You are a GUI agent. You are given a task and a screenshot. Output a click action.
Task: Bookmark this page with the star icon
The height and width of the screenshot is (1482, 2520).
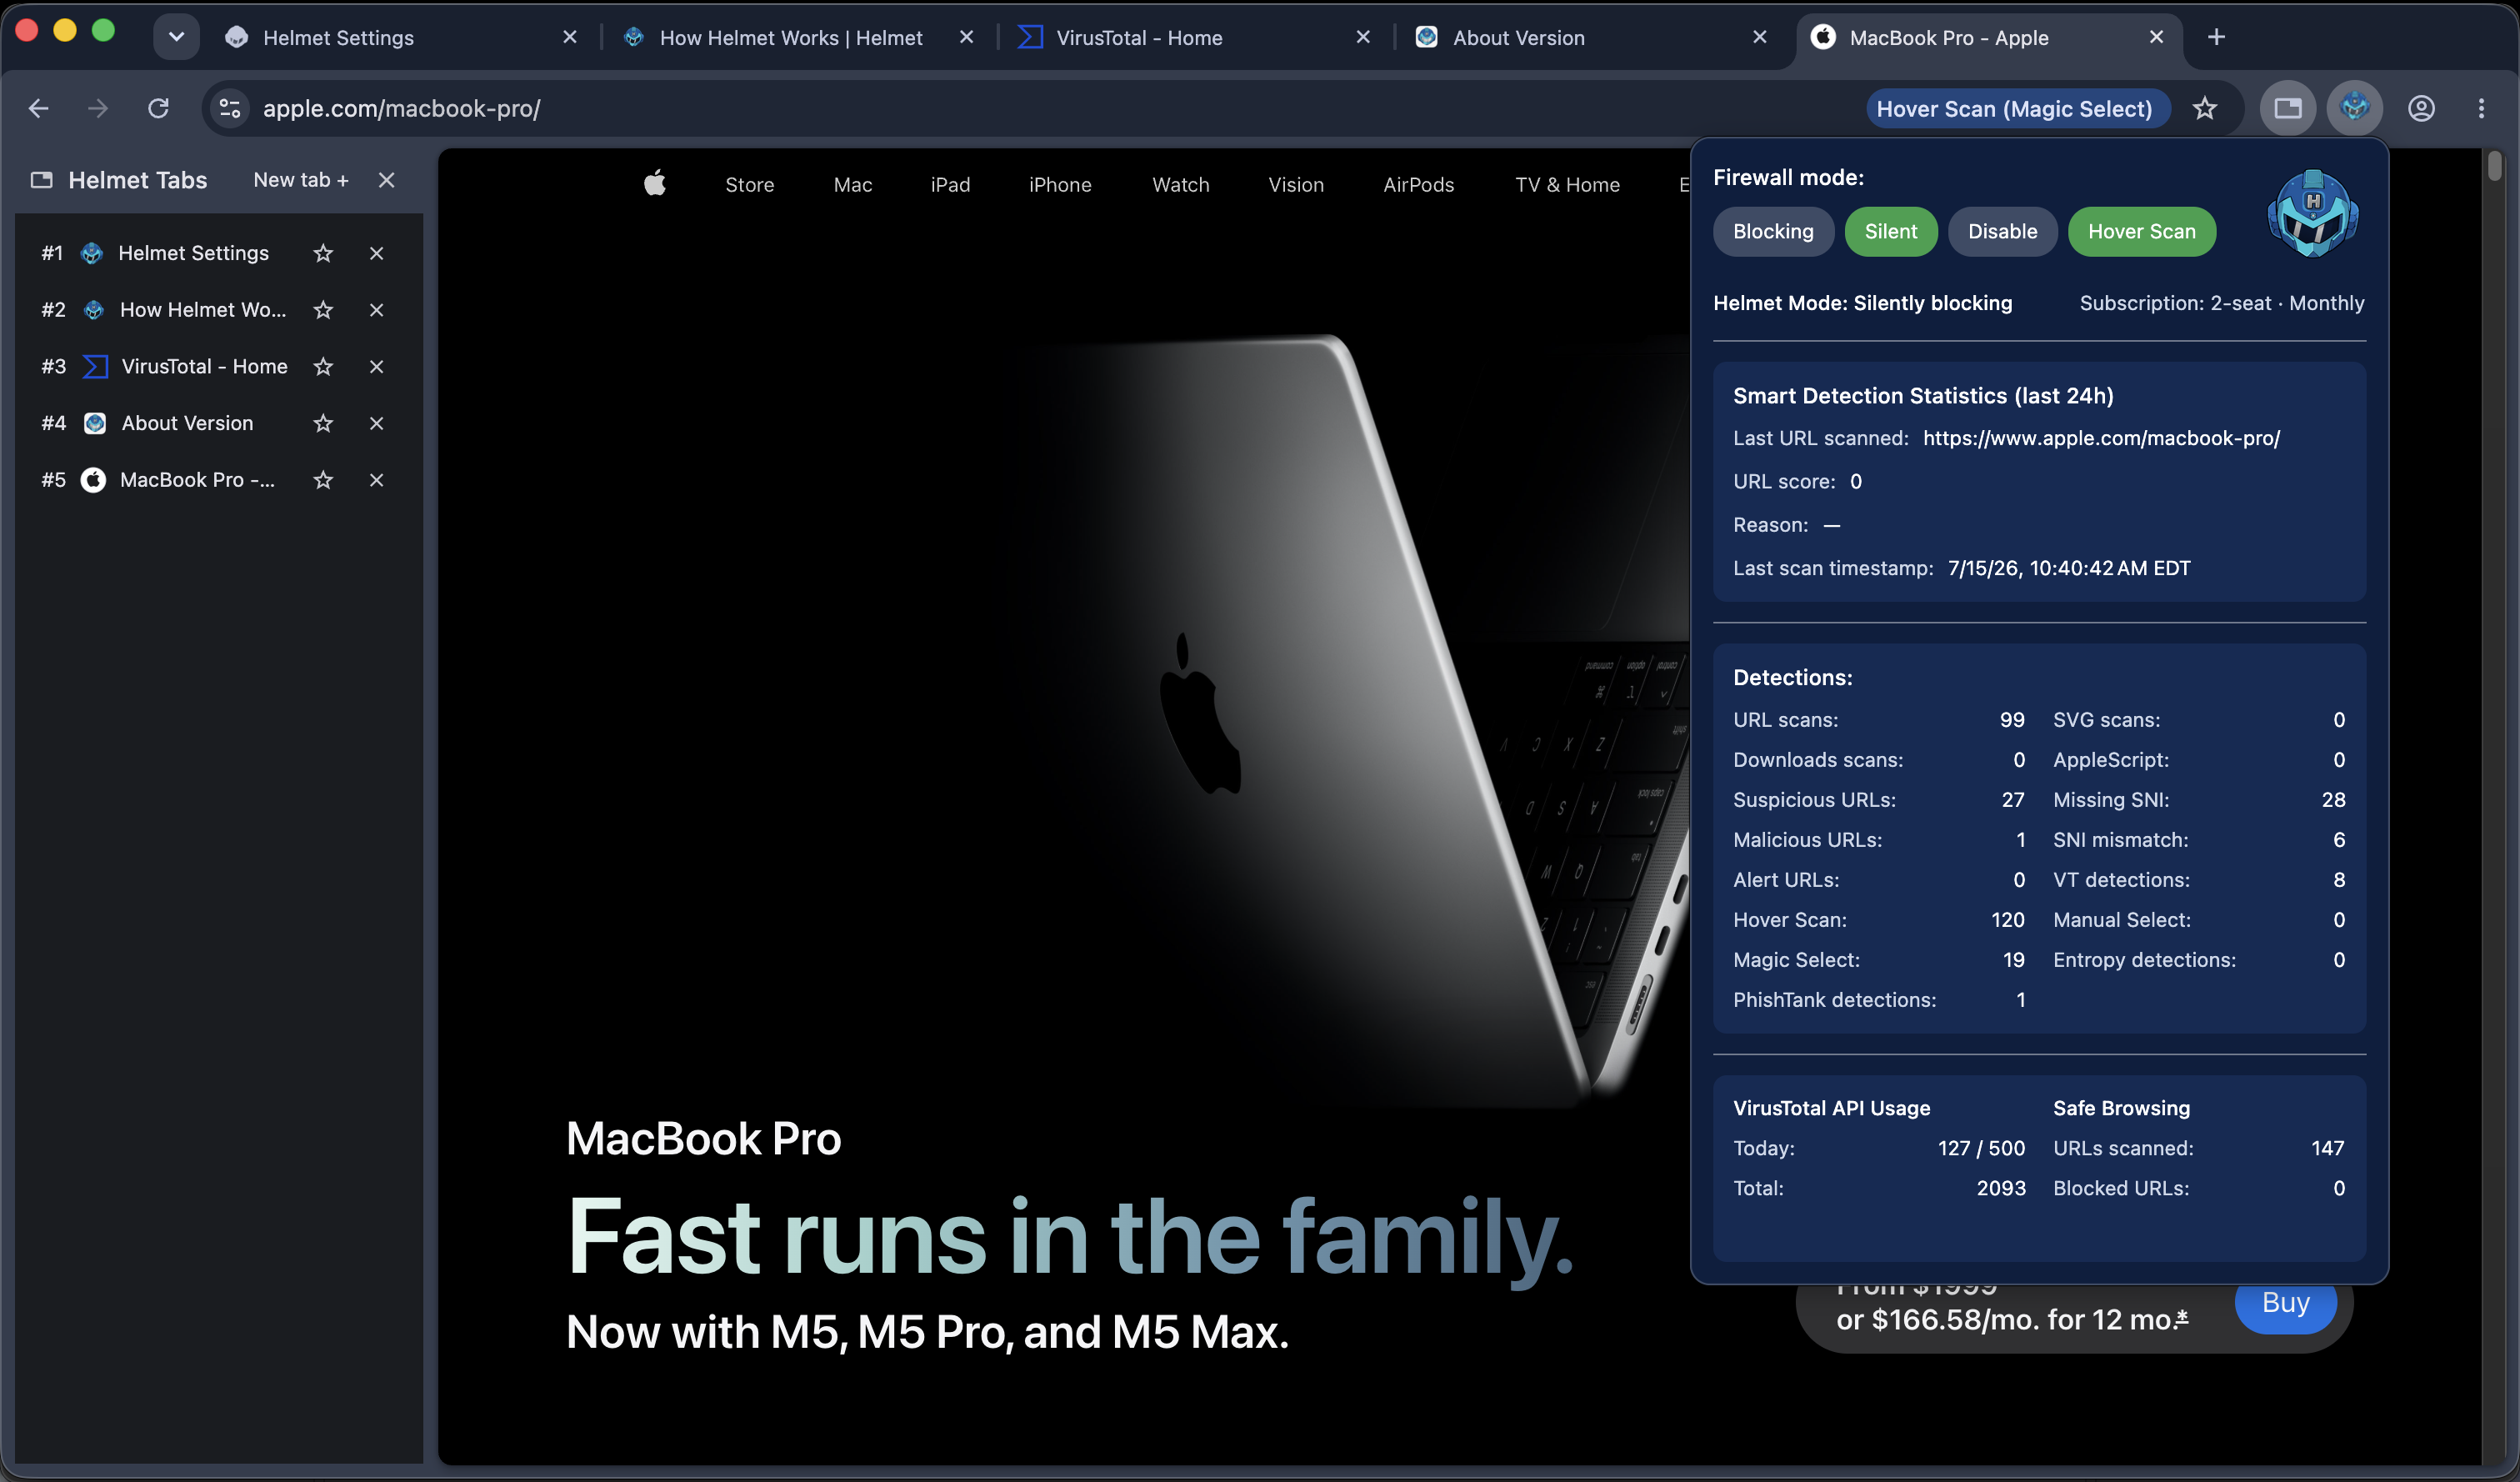(x=2205, y=108)
